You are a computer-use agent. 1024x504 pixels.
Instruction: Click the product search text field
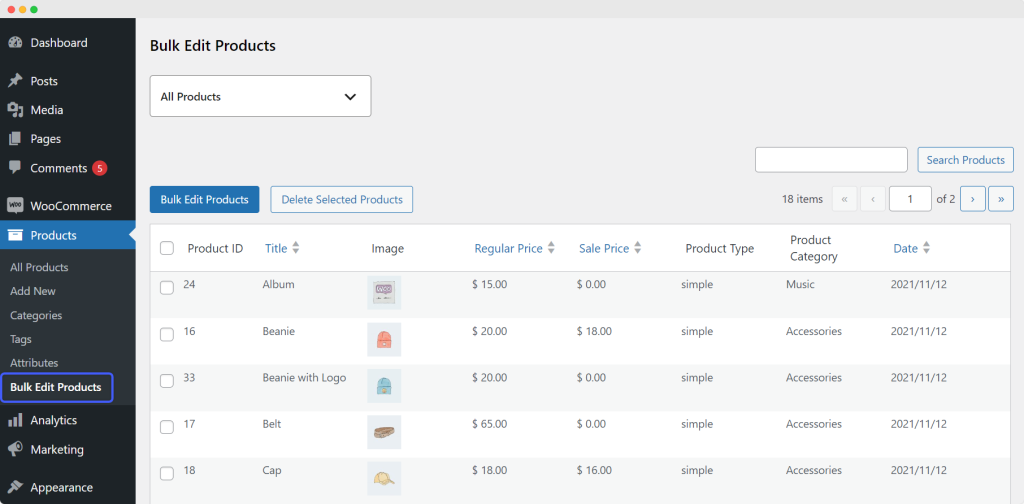click(x=831, y=160)
